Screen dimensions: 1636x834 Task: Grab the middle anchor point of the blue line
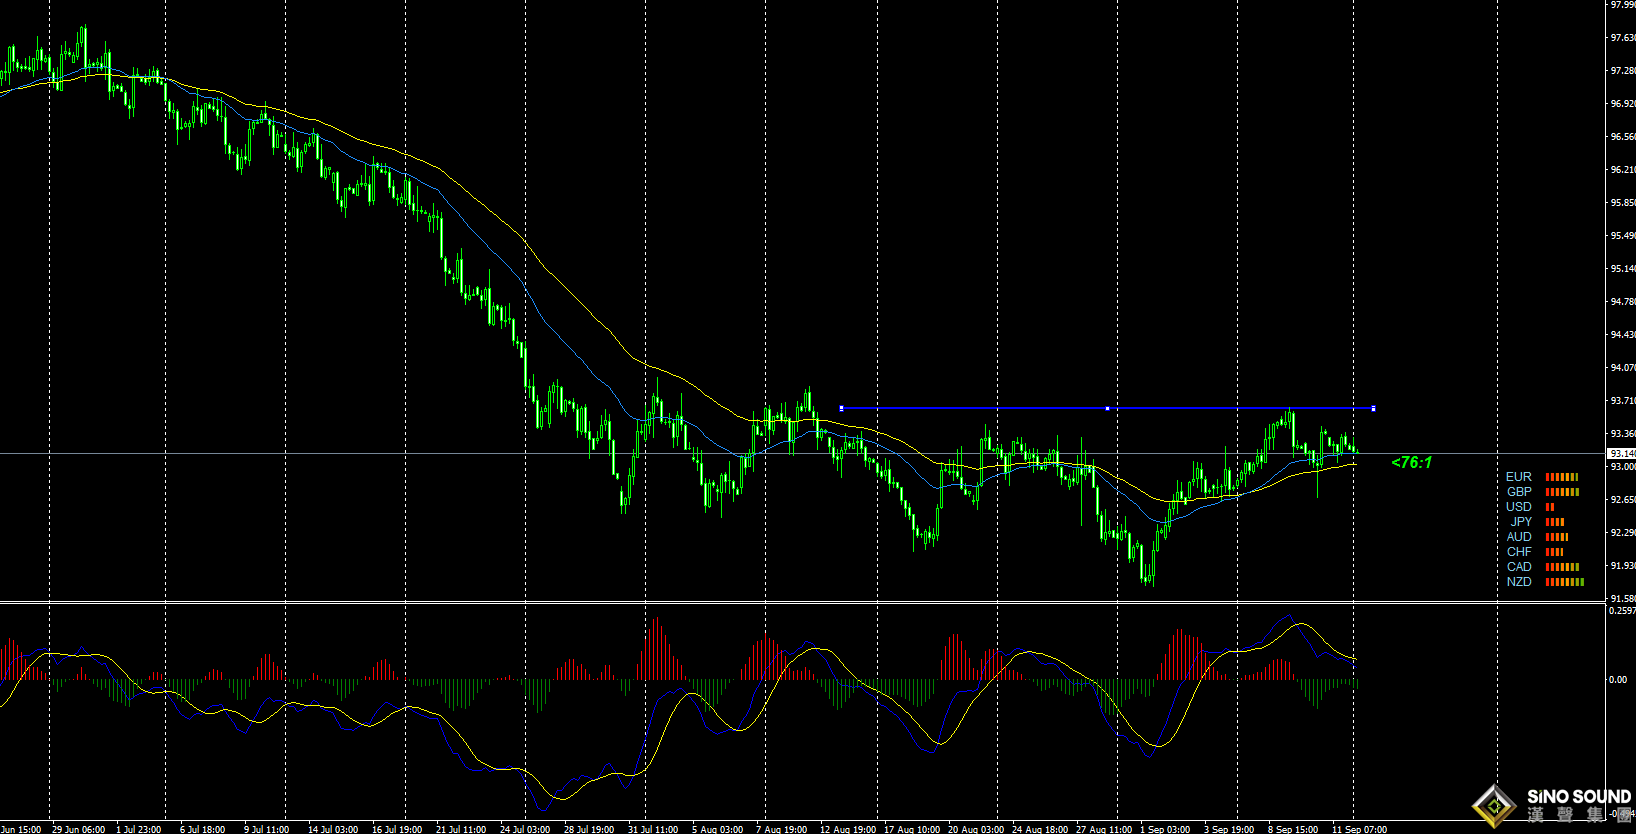tap(1107, 408)
